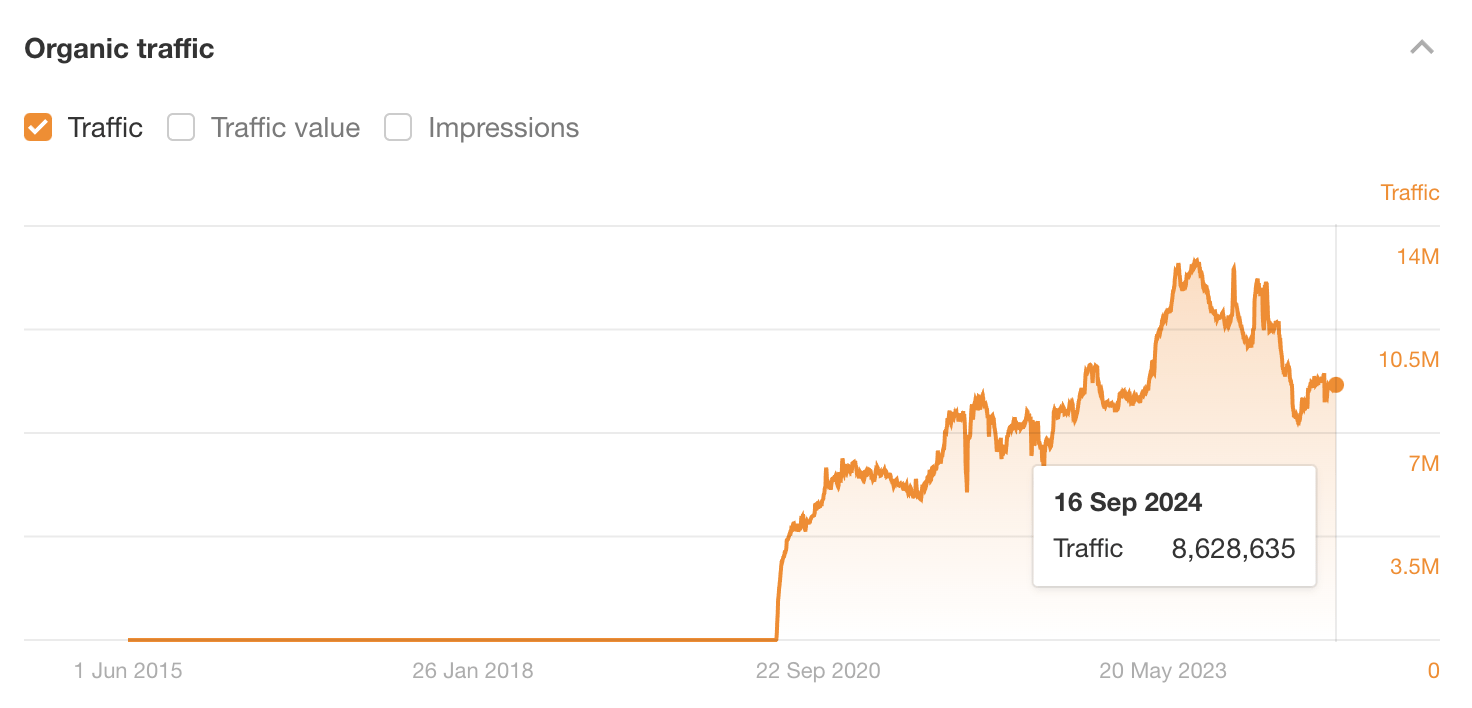The height and width of the screenshot is (708, 1472).
Task: Select the 26 Jan 2018 axis label
Action: (472, 670)
